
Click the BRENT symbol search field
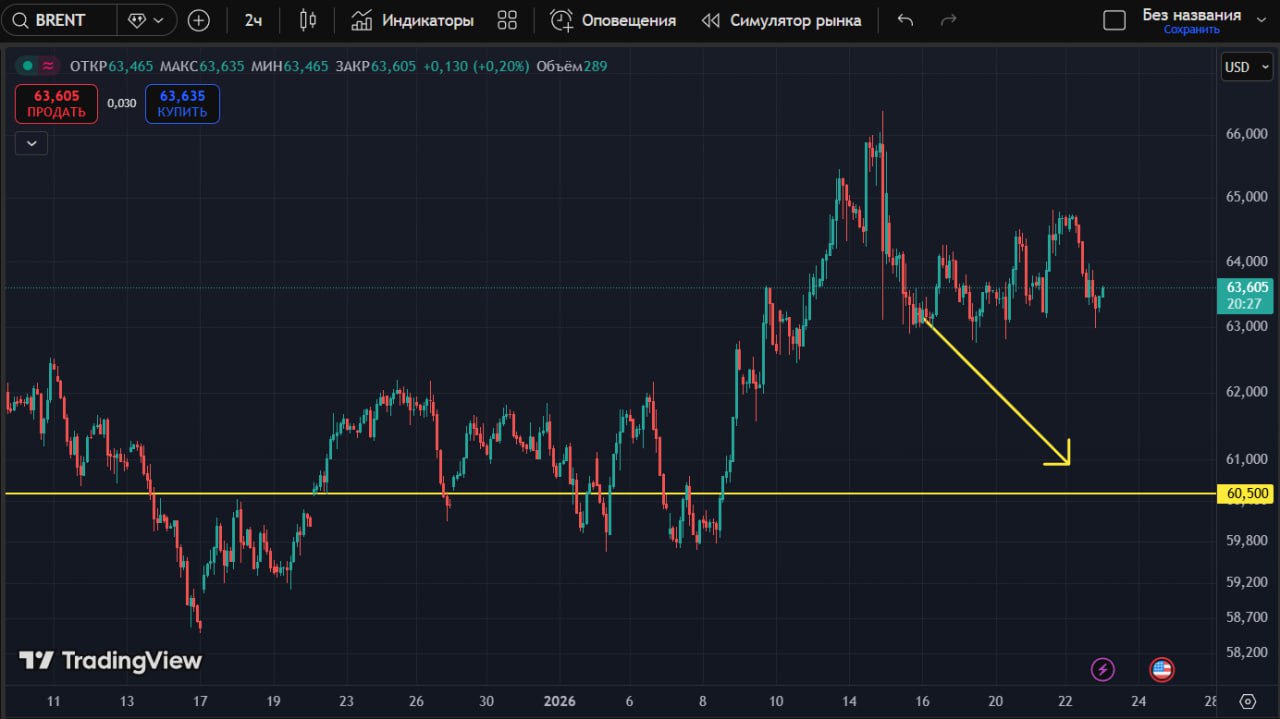pyautogui.click(x=60, y=20)
